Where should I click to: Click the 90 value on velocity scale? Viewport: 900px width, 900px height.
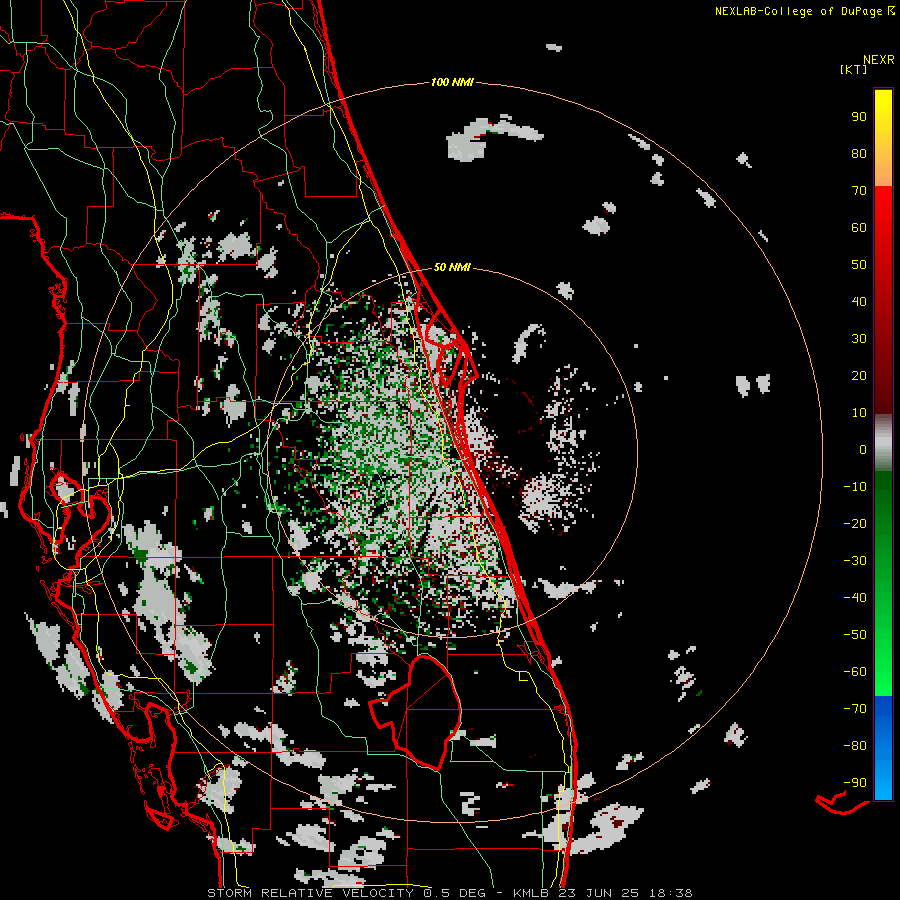(859, 117)
